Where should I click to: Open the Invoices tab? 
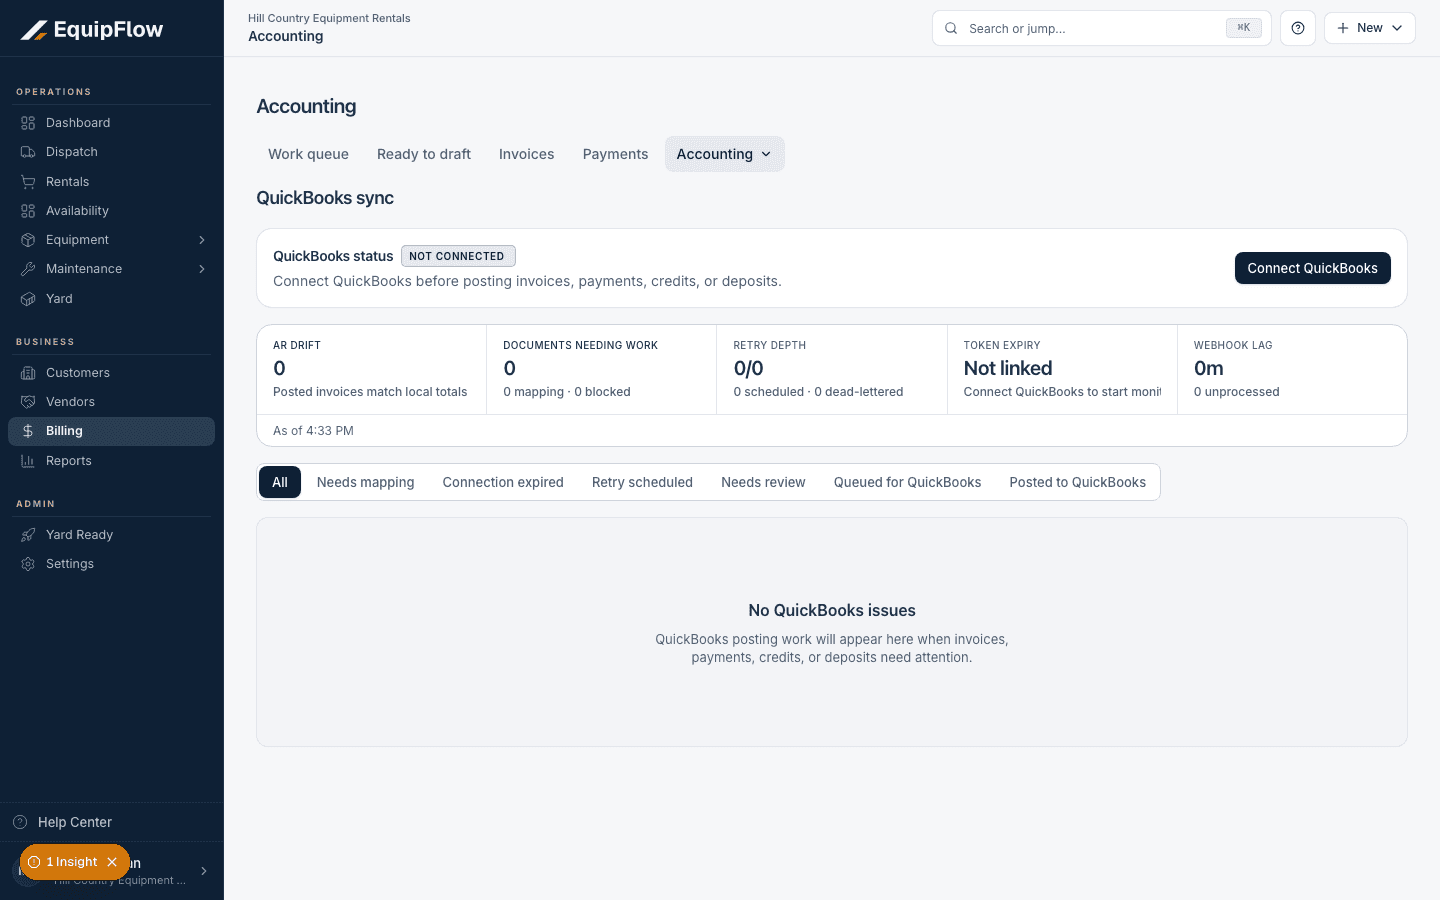[527, 154]
